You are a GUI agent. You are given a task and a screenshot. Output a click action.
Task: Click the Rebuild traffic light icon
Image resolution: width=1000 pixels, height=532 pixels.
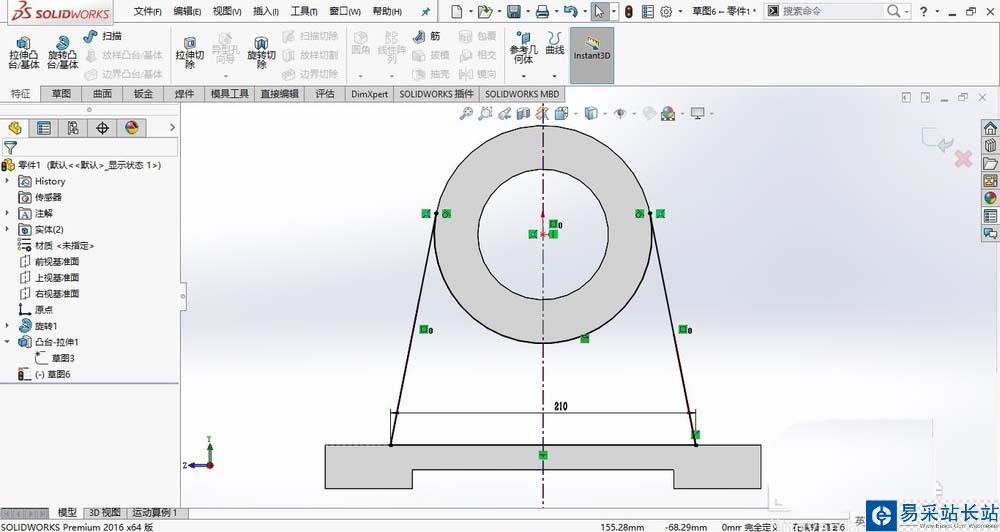(x=628, y=11)
